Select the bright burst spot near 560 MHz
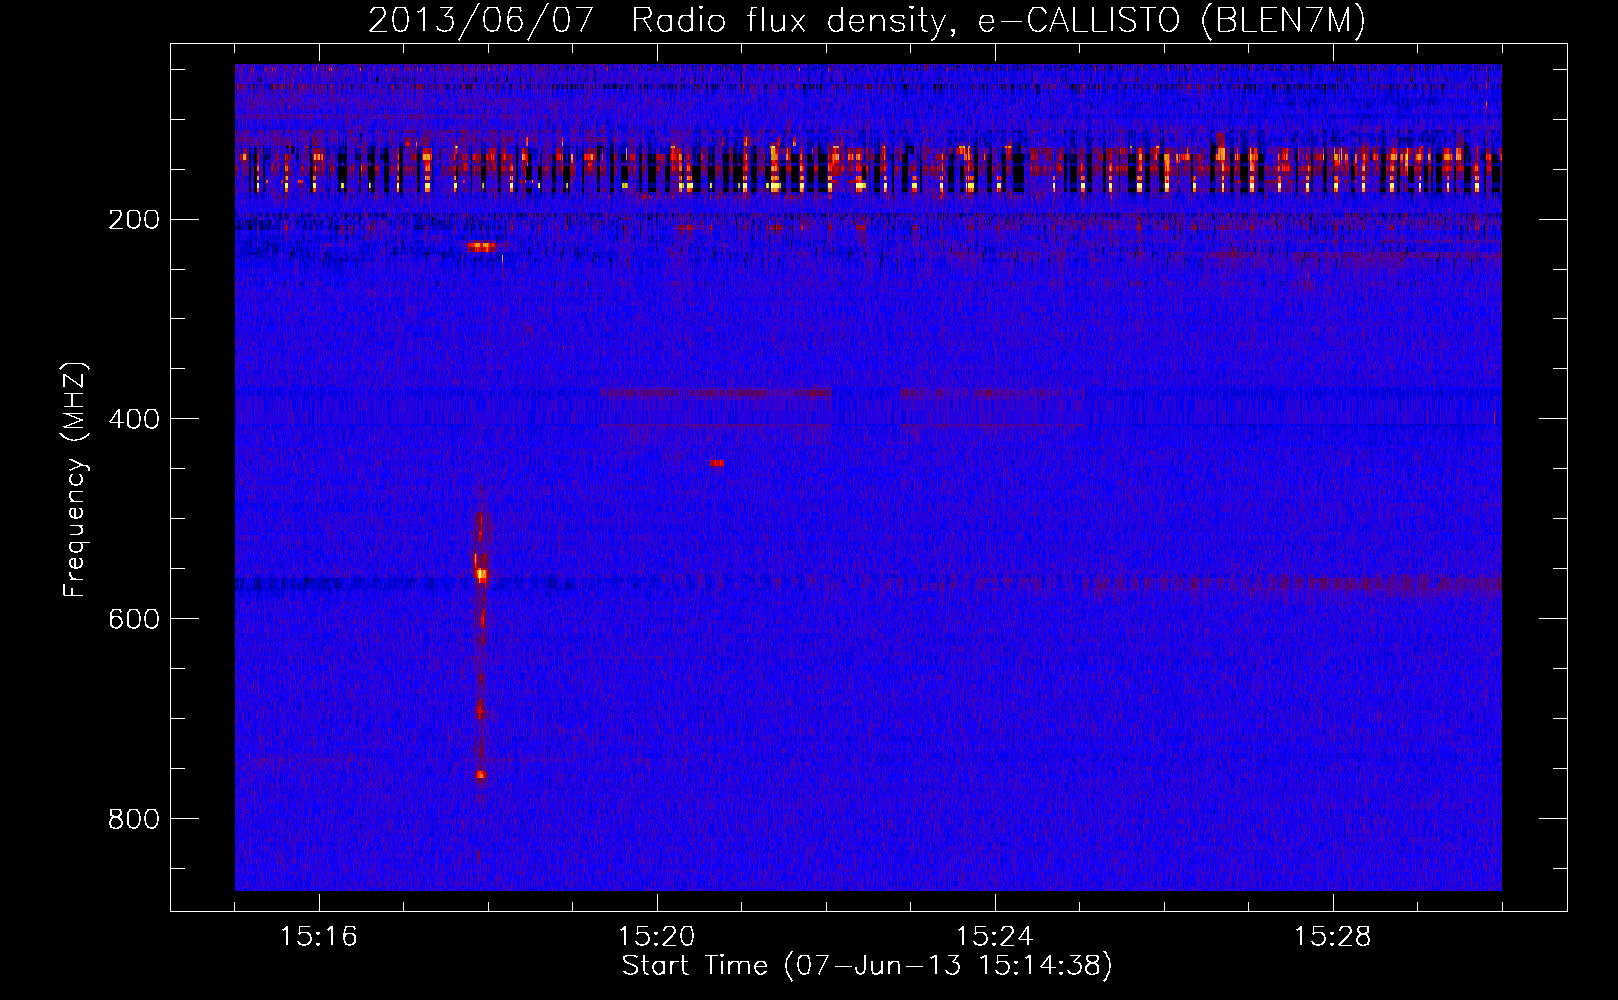 pos(481,574)
